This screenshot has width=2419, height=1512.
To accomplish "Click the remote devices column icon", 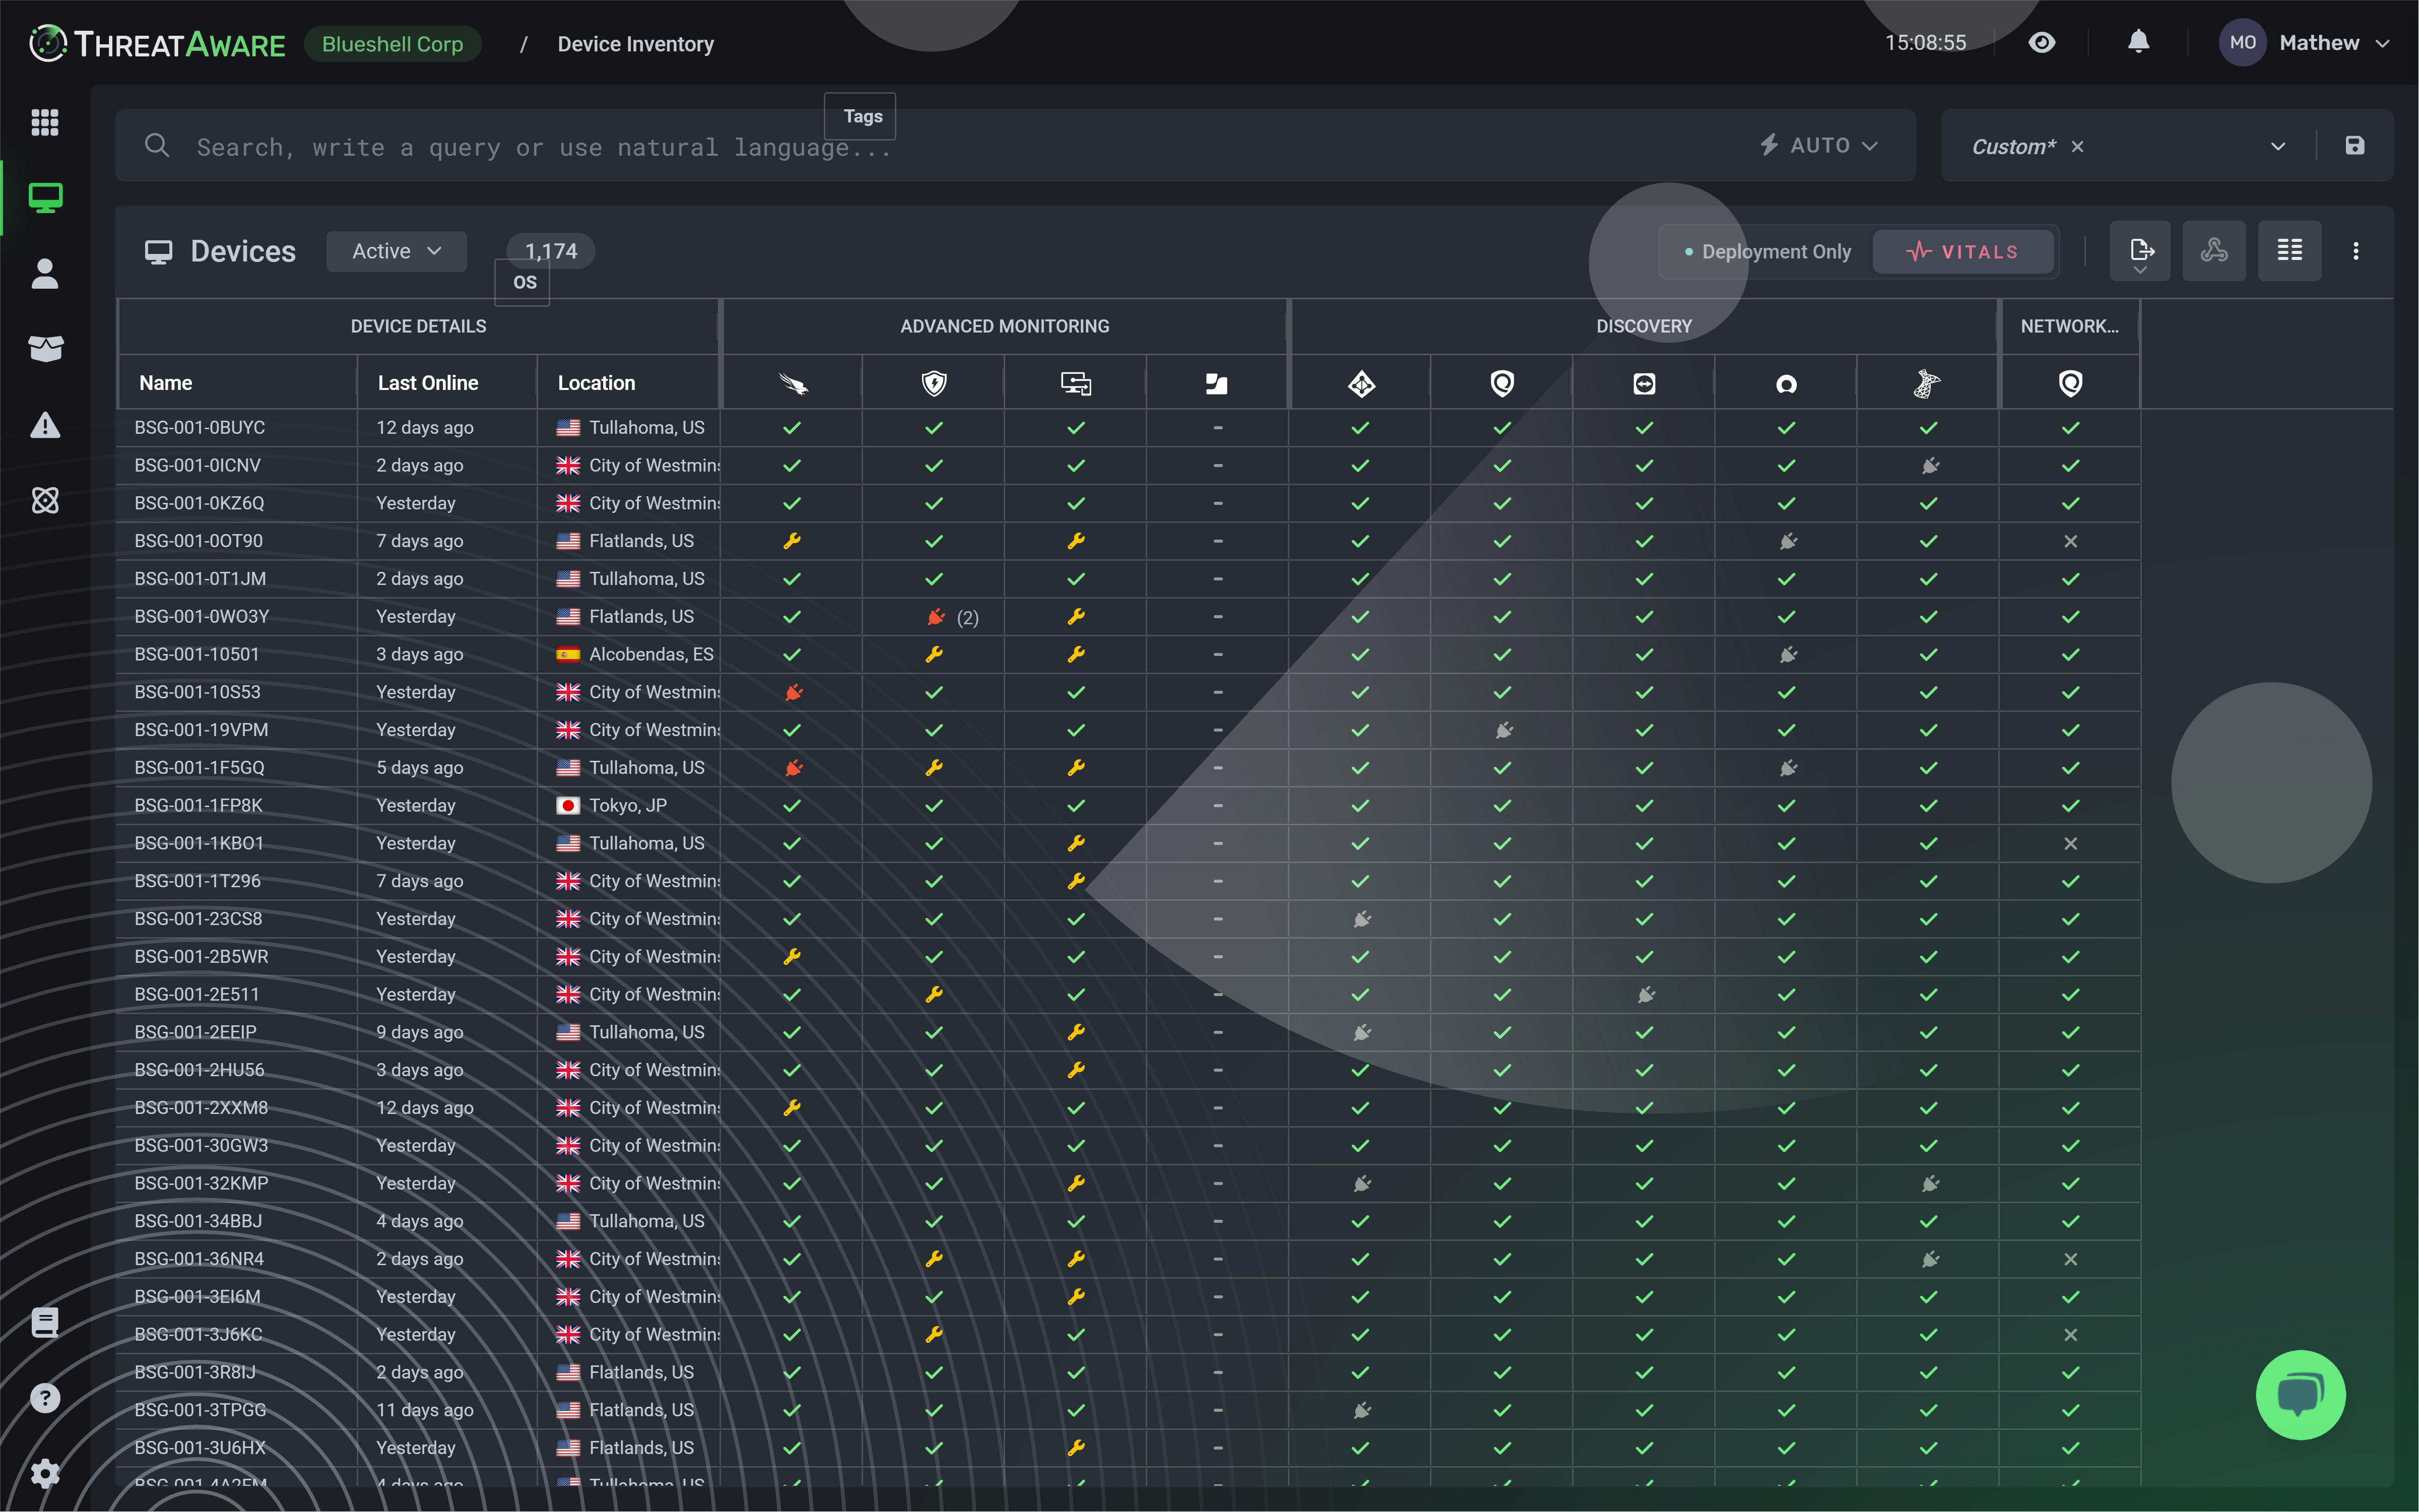I will click(x=1076, y=384).
